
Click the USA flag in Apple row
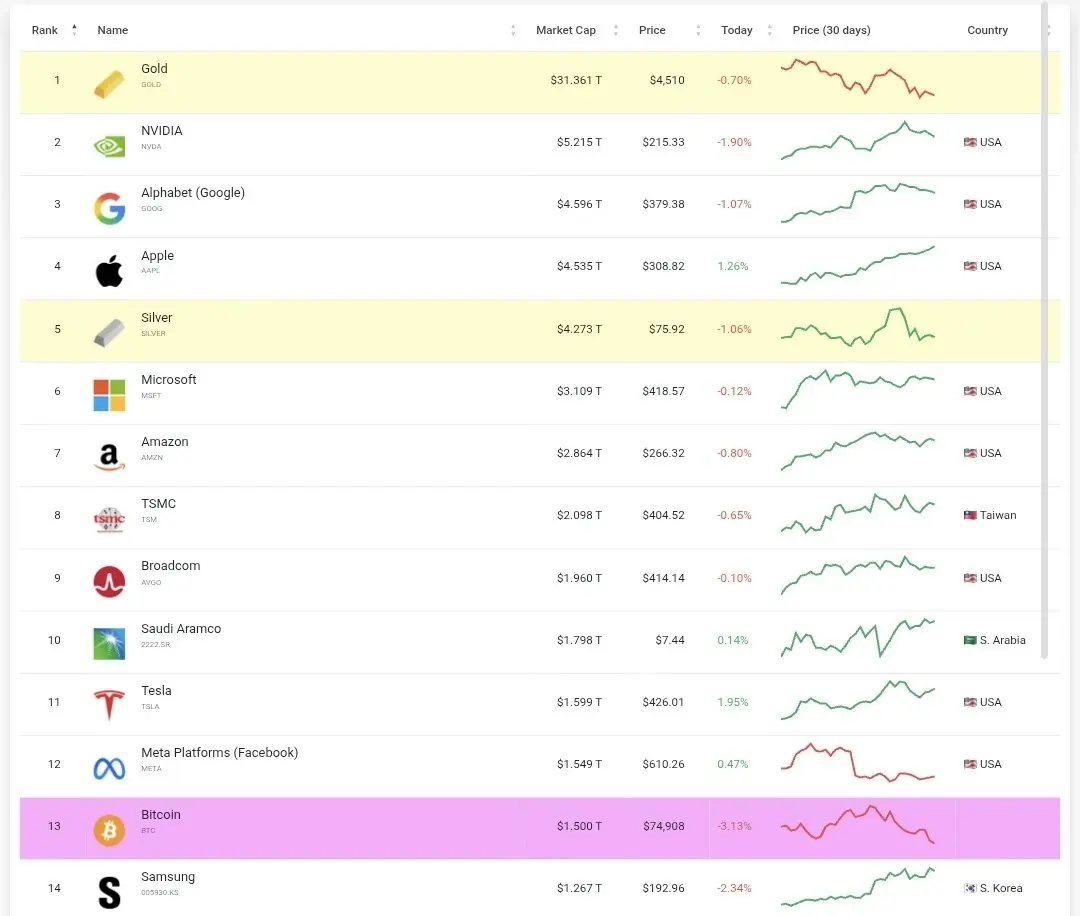point(970,267)
